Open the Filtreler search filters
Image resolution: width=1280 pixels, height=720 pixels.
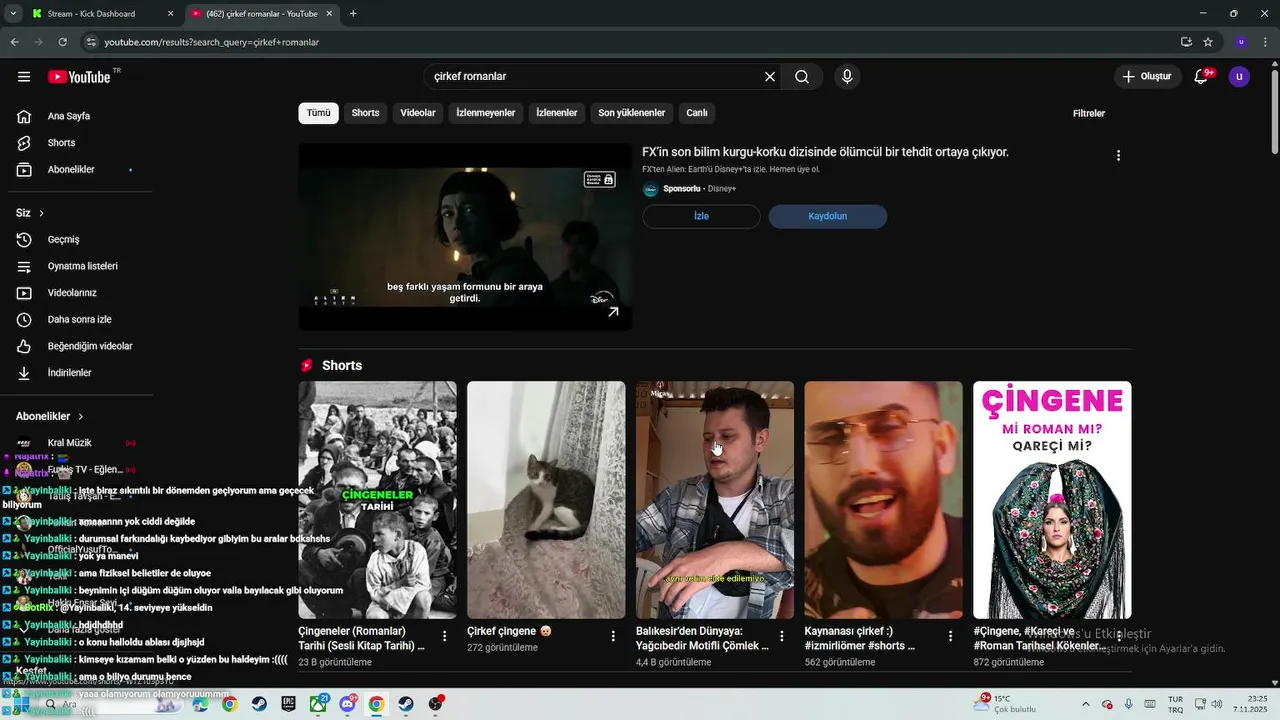1088,113
